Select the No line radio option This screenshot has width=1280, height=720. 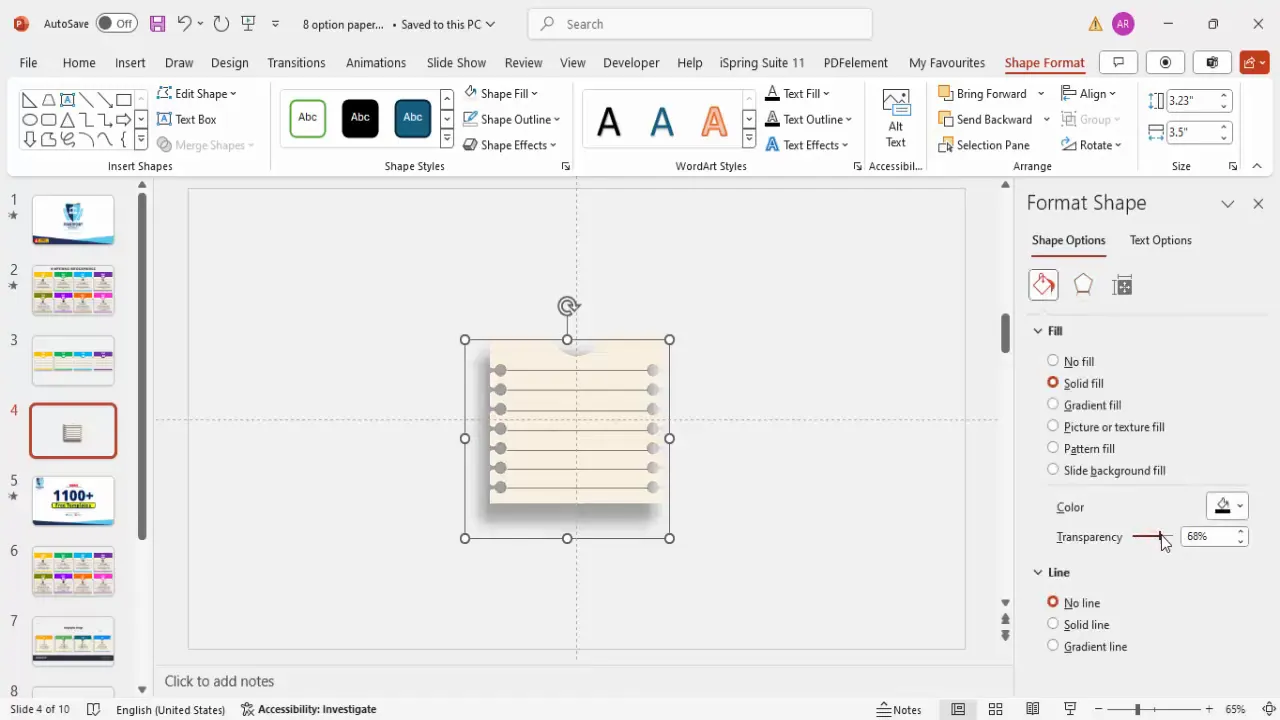[x=1053, y=602]
